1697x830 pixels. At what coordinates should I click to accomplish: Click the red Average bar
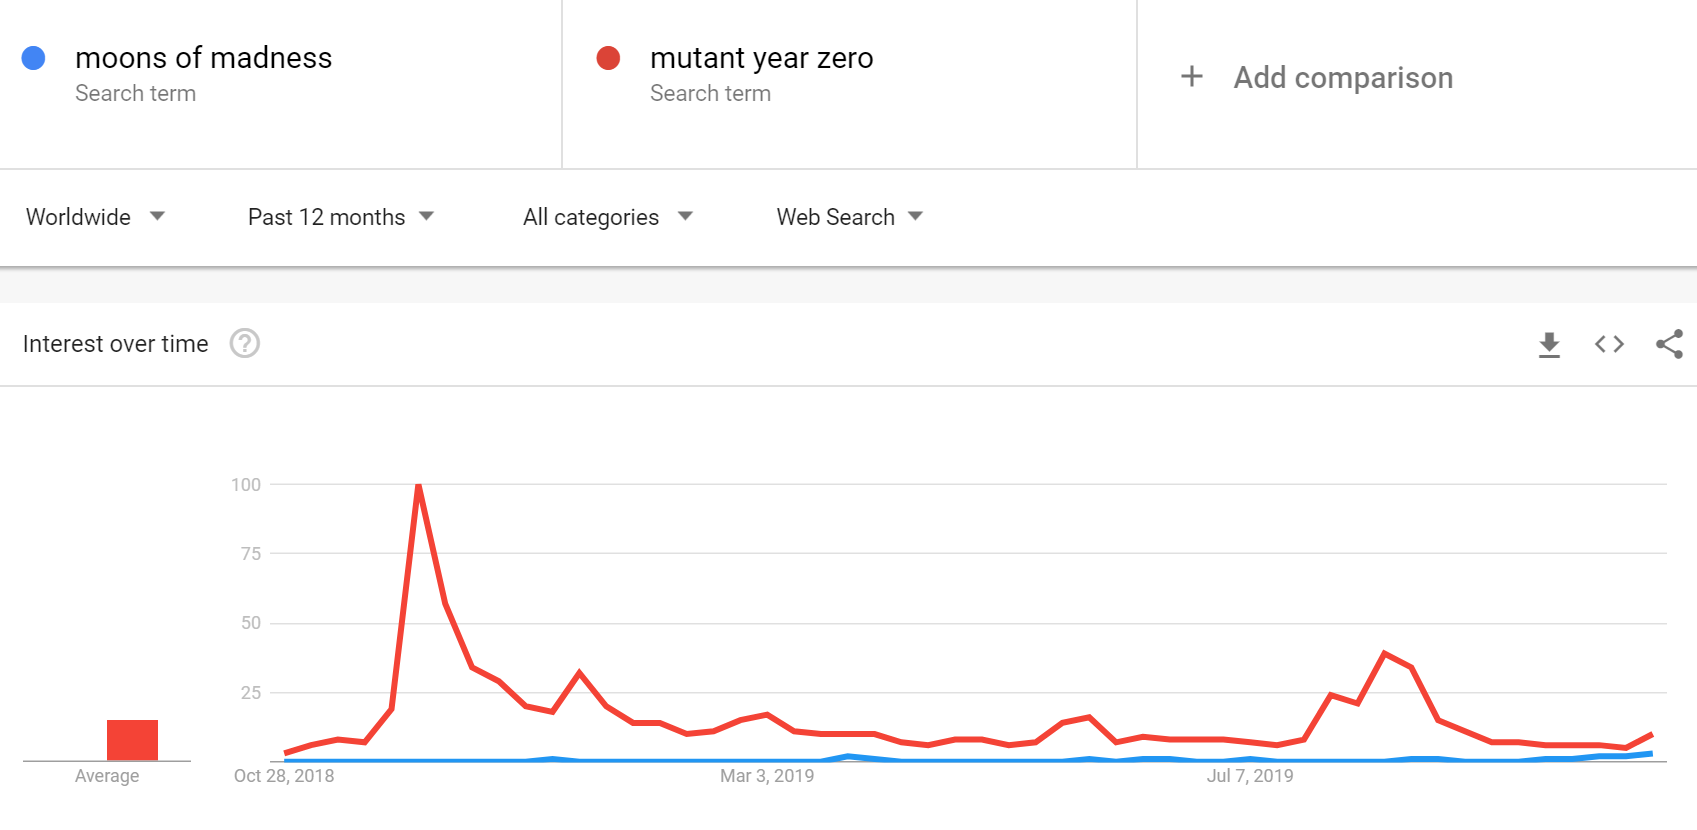[132, 740]
